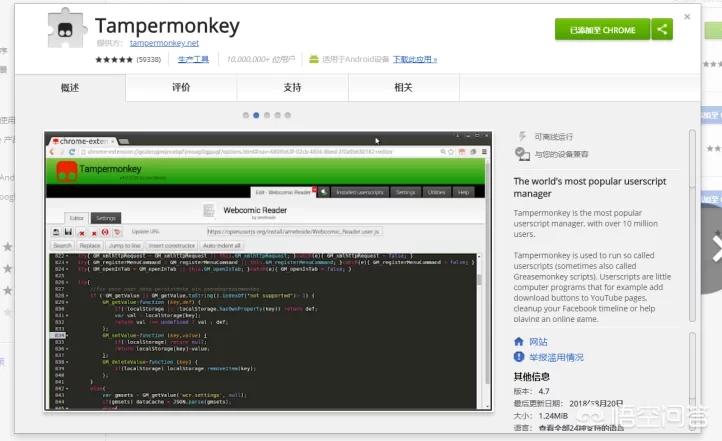Click the Update URL input field
The height and width of the screenshot is (441, 722).
[294, 232]
